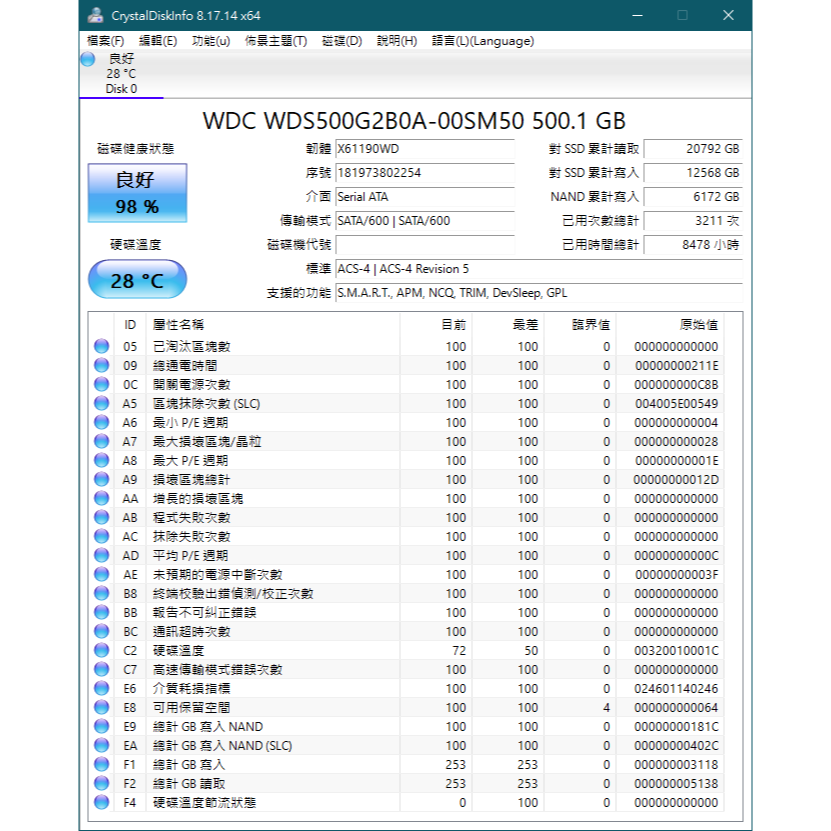Click the status orb for attribute AB
This screenshot has height=831, width=831.
click(x=101, y=517)
